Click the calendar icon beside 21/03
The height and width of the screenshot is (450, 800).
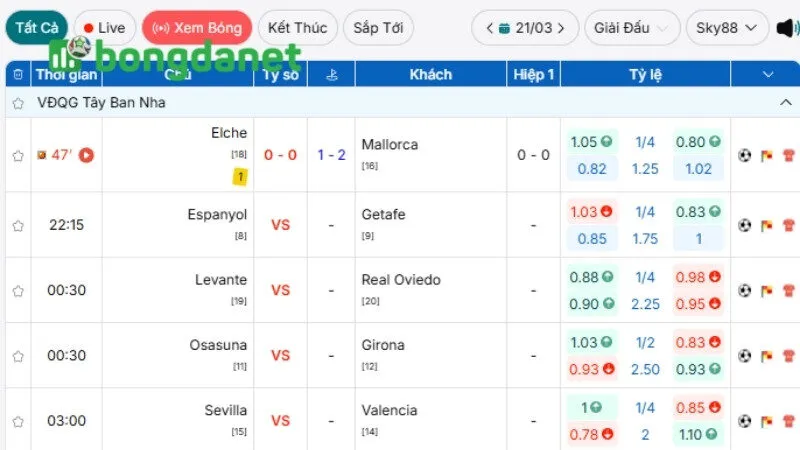tap(504, 28)
